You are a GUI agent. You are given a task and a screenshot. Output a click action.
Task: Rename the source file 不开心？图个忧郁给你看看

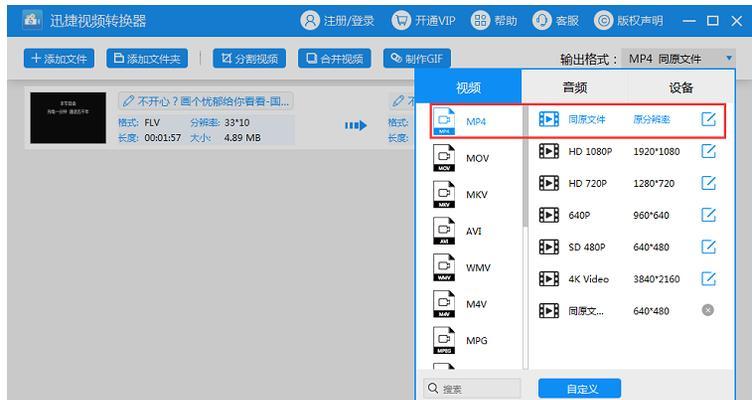[x=206, y=101]
